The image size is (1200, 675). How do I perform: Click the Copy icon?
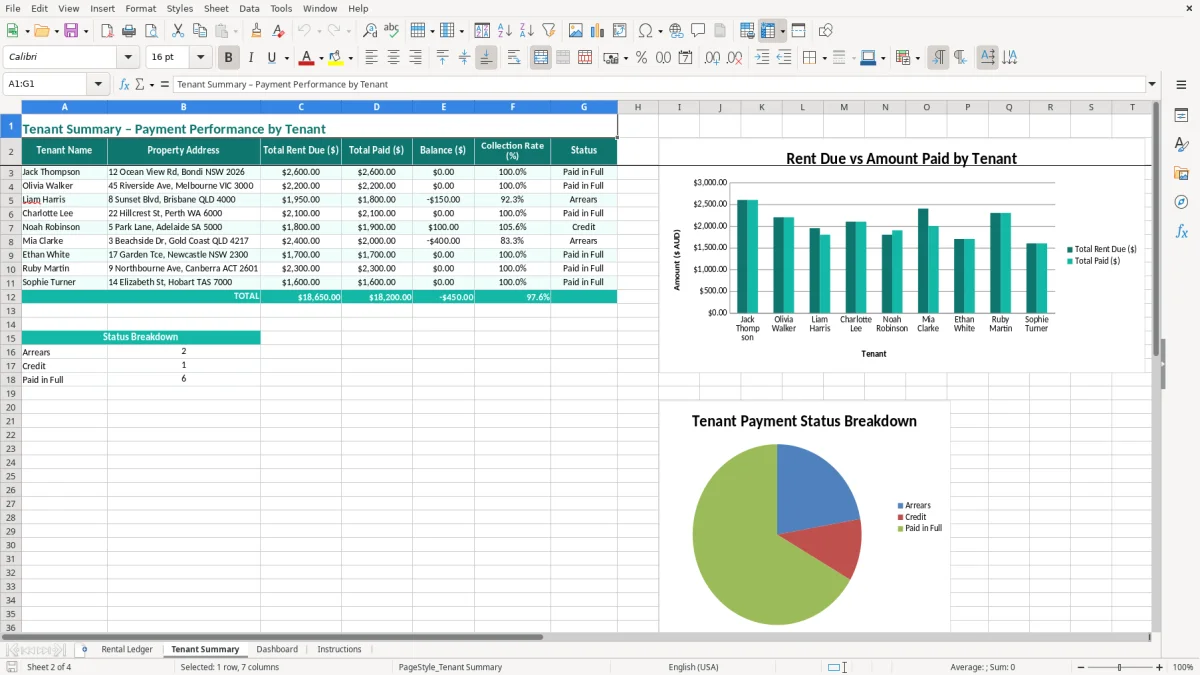199,31
